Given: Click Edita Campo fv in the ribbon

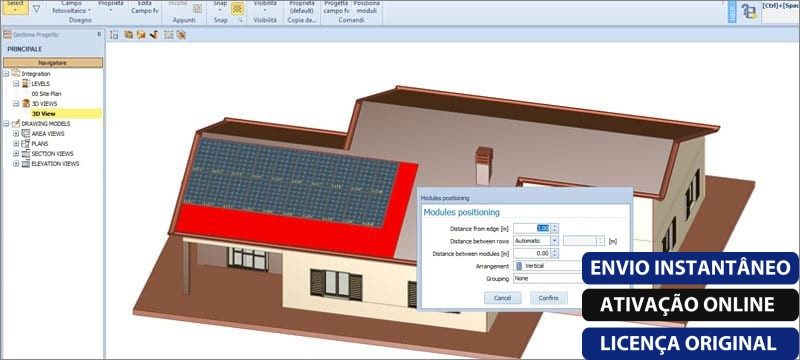Looking at the screenshot, I should point(145,7).
